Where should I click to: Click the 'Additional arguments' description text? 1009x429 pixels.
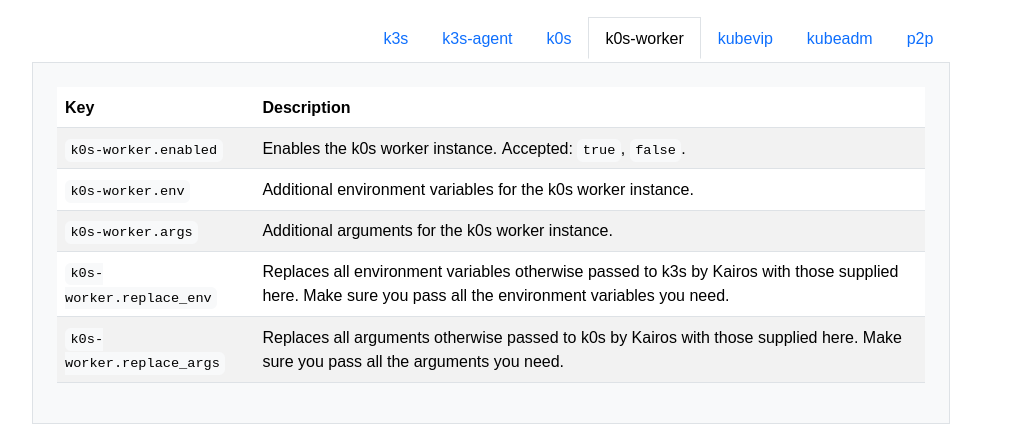[x=437, y=230]
